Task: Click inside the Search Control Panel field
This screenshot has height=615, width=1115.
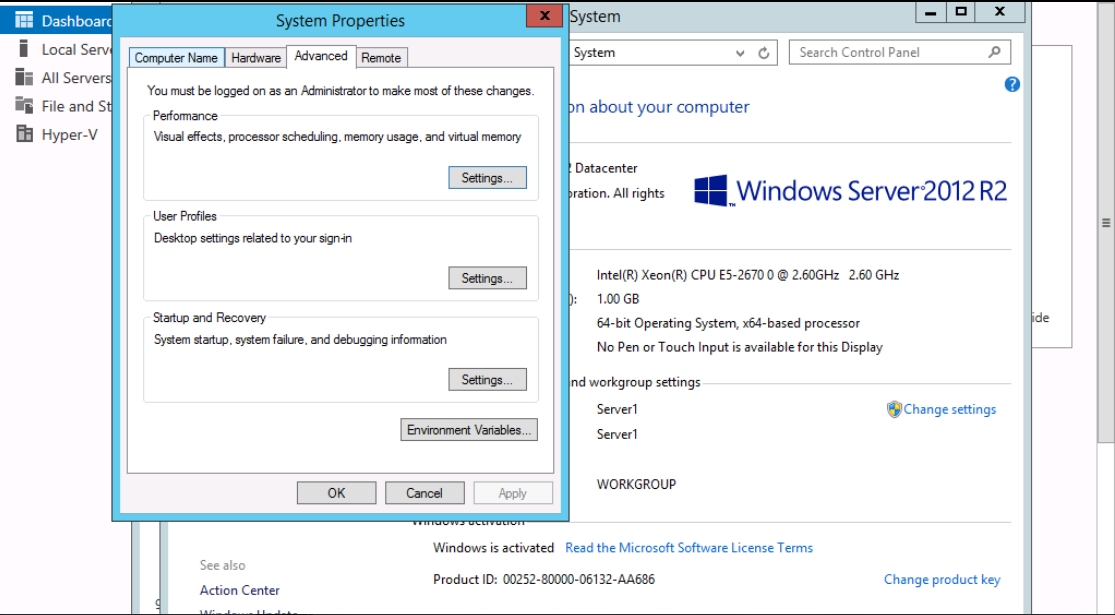Action: click(885, 53)
